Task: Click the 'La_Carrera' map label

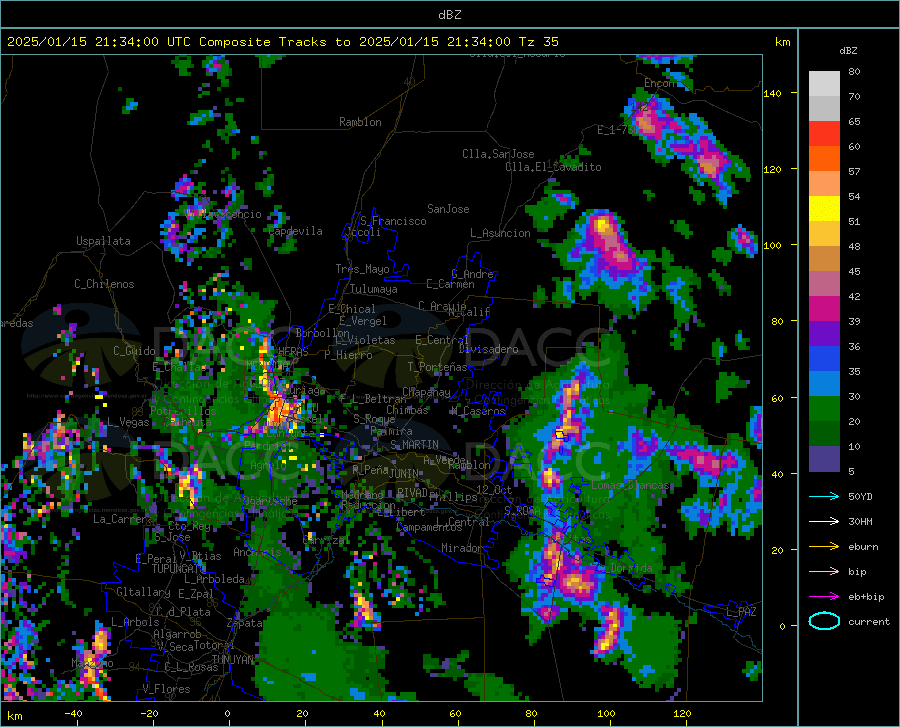Action: (123, 519)
